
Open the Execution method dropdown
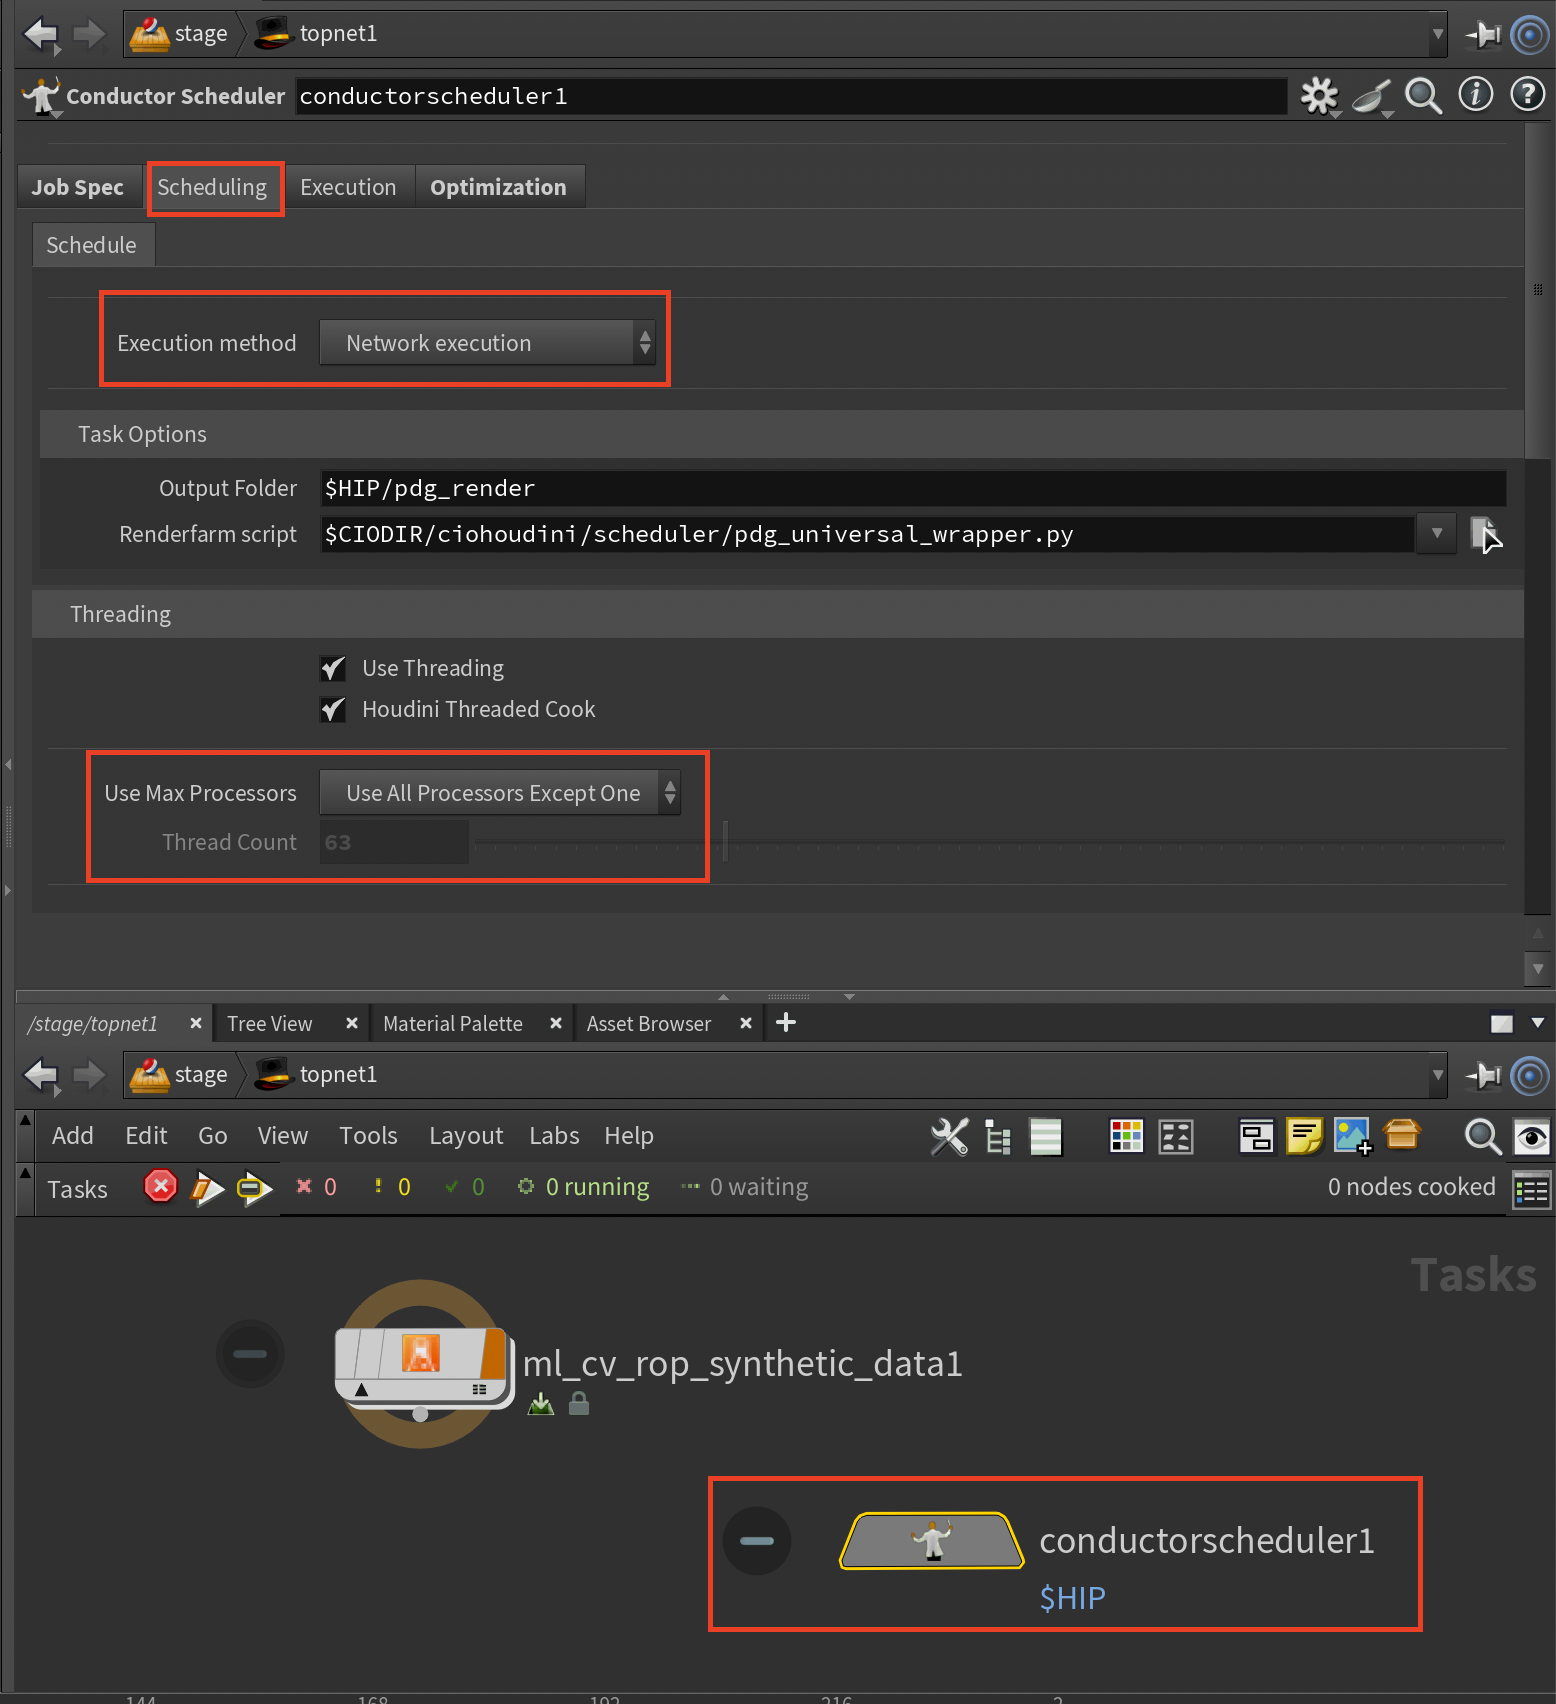(x=487, y=343)
